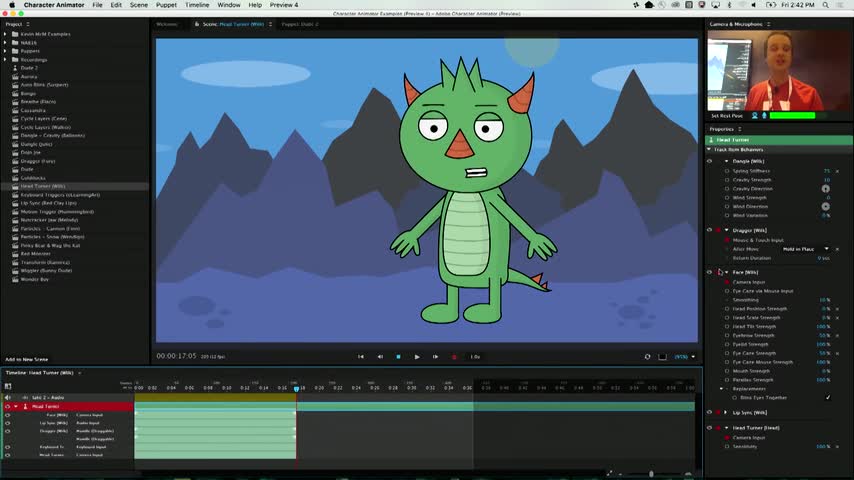
Task: Click the 00:00:17:05 timecode field
Action: click(176, 356)
